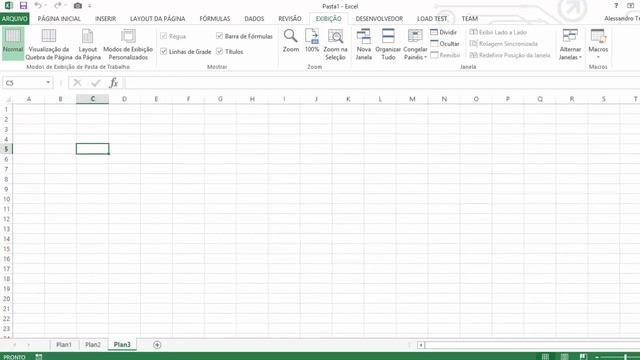Click Rolagem Sincronizada option
This screenshot has width=640, height=360.
(503, 43)
